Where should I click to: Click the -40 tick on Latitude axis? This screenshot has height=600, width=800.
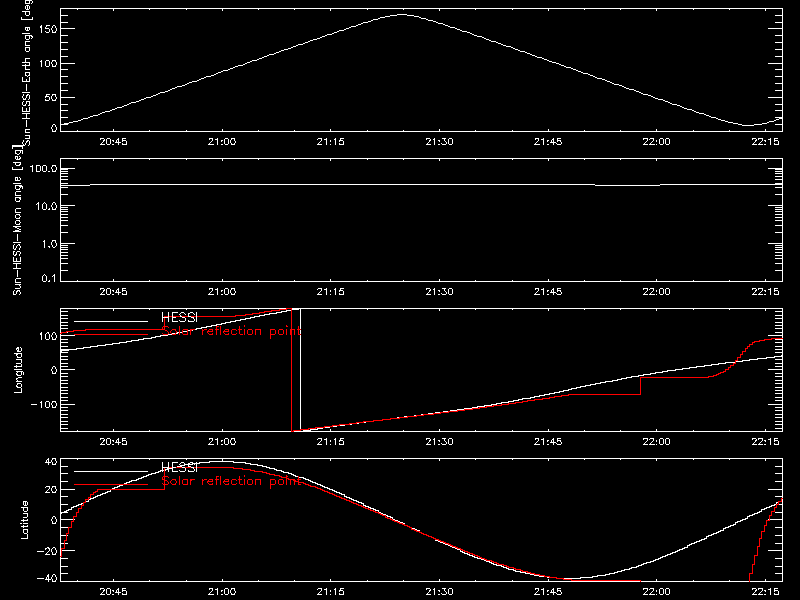48,579
